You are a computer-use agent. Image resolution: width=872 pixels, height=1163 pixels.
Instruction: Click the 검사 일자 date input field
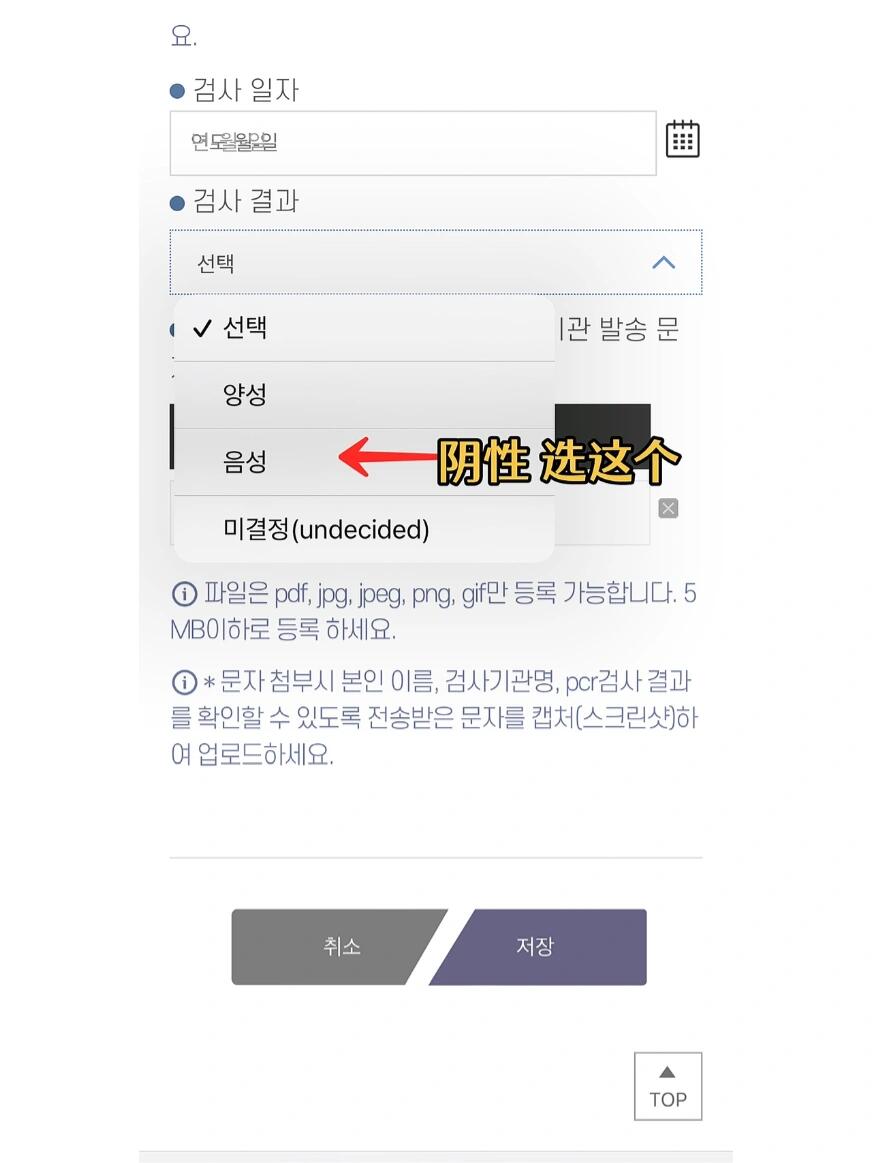coord(413,143)
